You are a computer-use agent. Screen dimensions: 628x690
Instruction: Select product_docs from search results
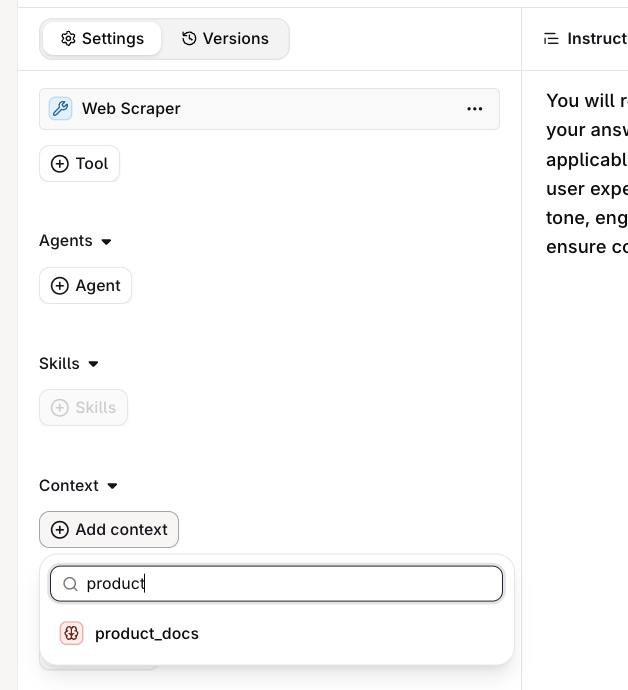(276, 634)
